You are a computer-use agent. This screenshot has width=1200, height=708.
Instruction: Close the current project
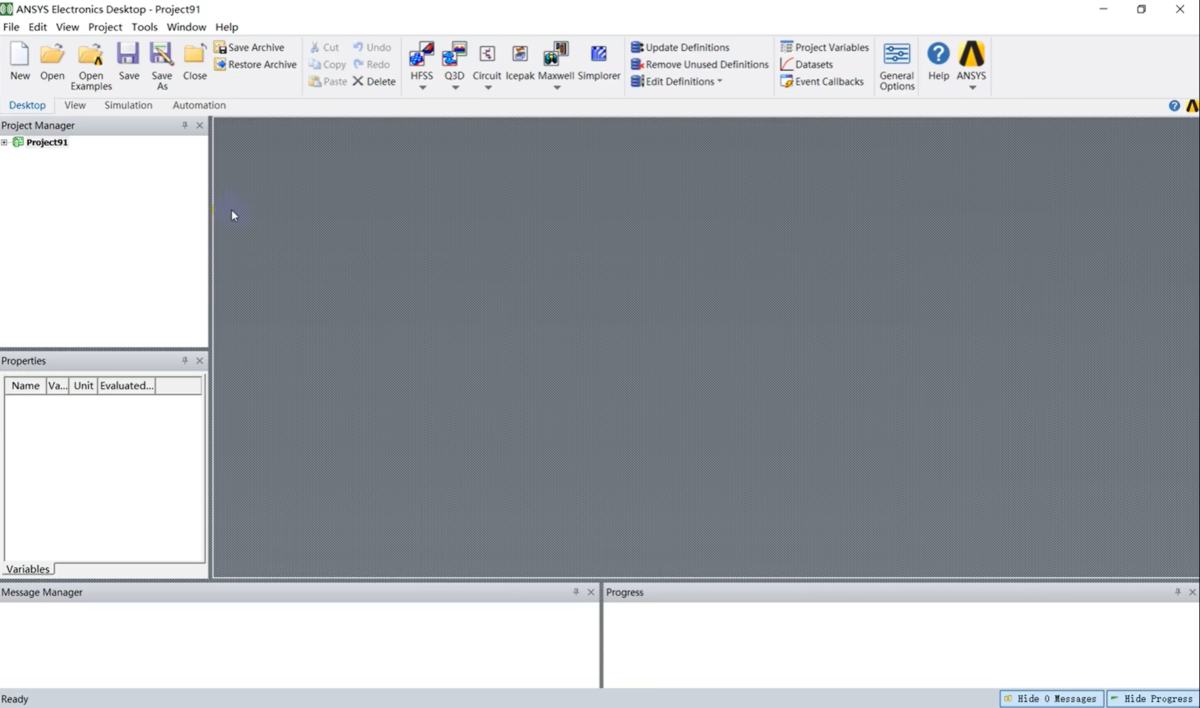(195, 61)
